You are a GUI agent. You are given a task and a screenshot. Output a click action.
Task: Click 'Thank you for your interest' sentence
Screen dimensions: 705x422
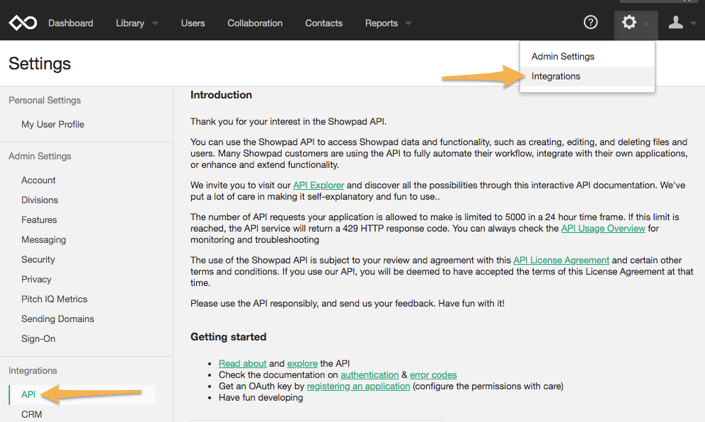[x=288, y=122]
